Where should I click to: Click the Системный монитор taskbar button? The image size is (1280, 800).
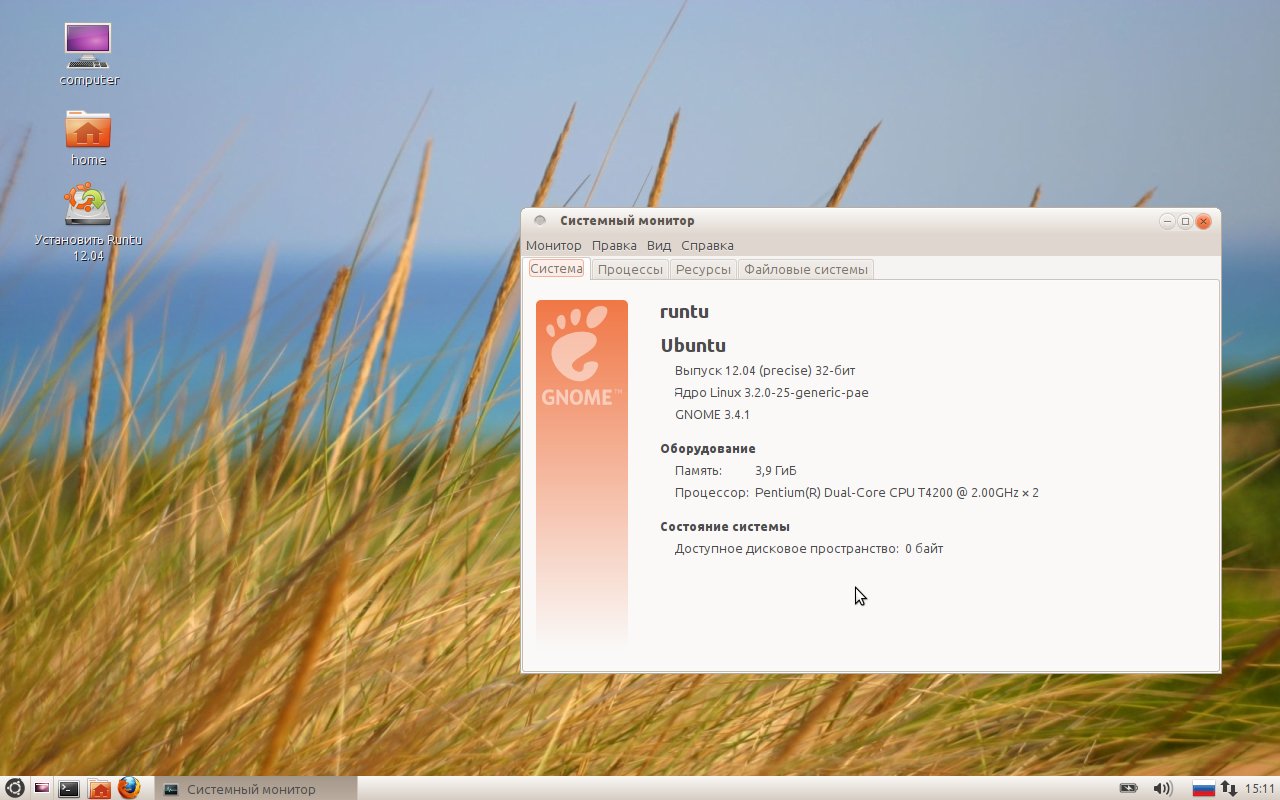pos(257,788)
